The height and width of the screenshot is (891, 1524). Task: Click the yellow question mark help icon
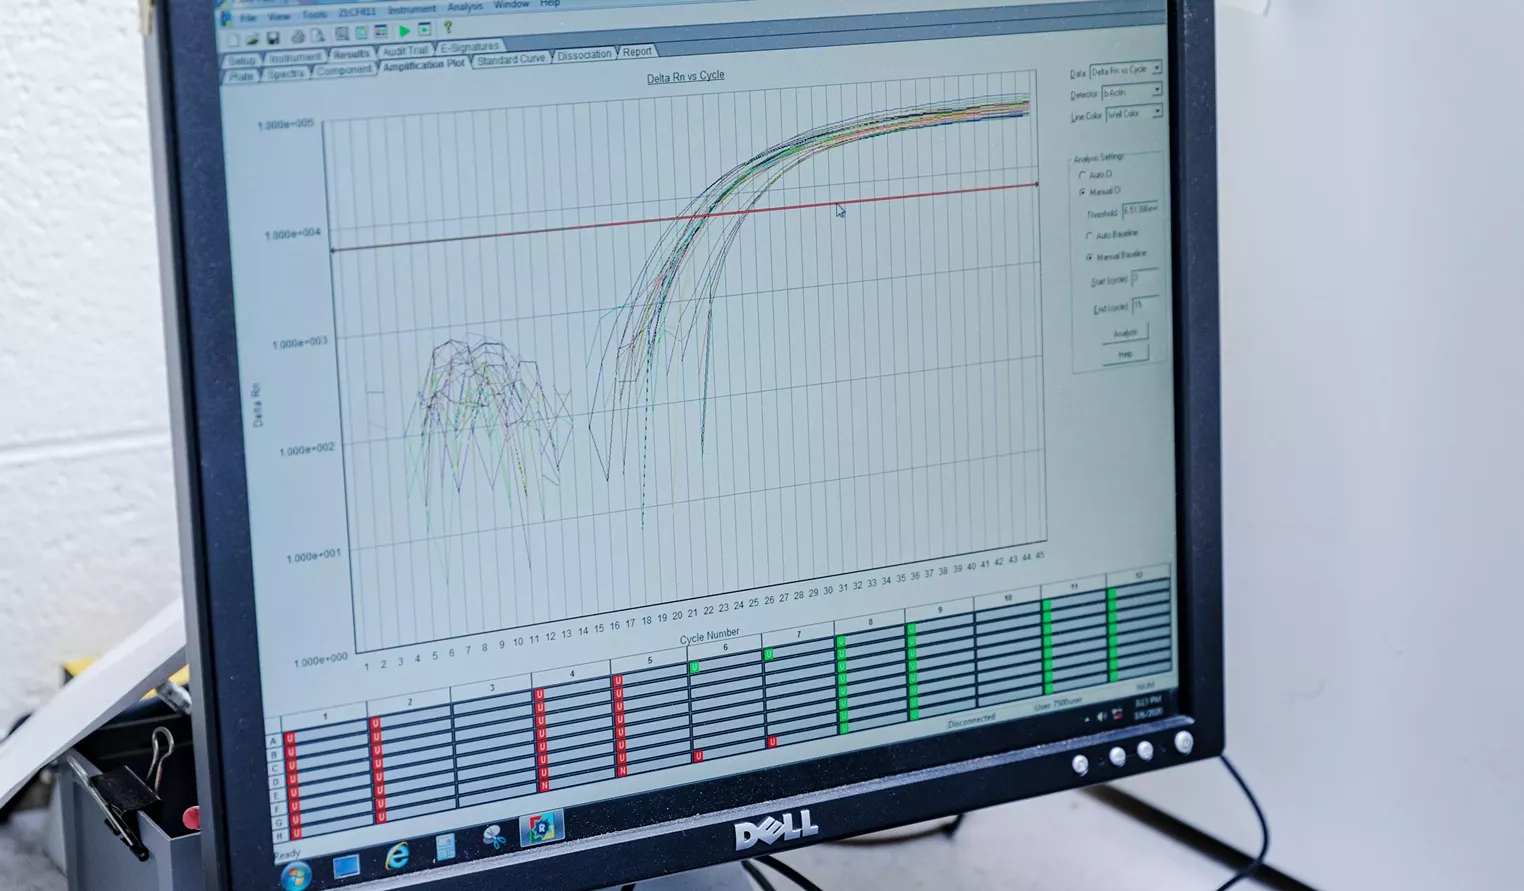[448, 27]
